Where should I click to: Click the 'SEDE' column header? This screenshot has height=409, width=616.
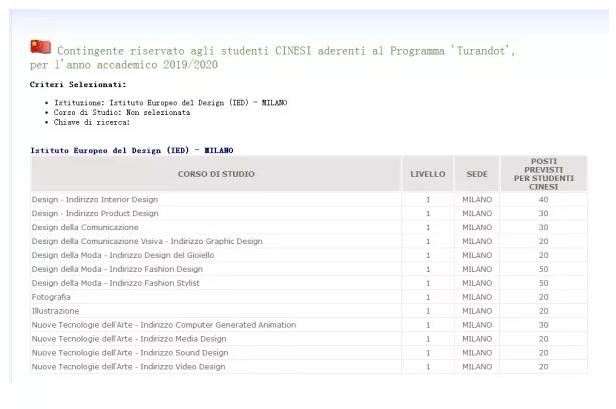(x=477, y=174)
